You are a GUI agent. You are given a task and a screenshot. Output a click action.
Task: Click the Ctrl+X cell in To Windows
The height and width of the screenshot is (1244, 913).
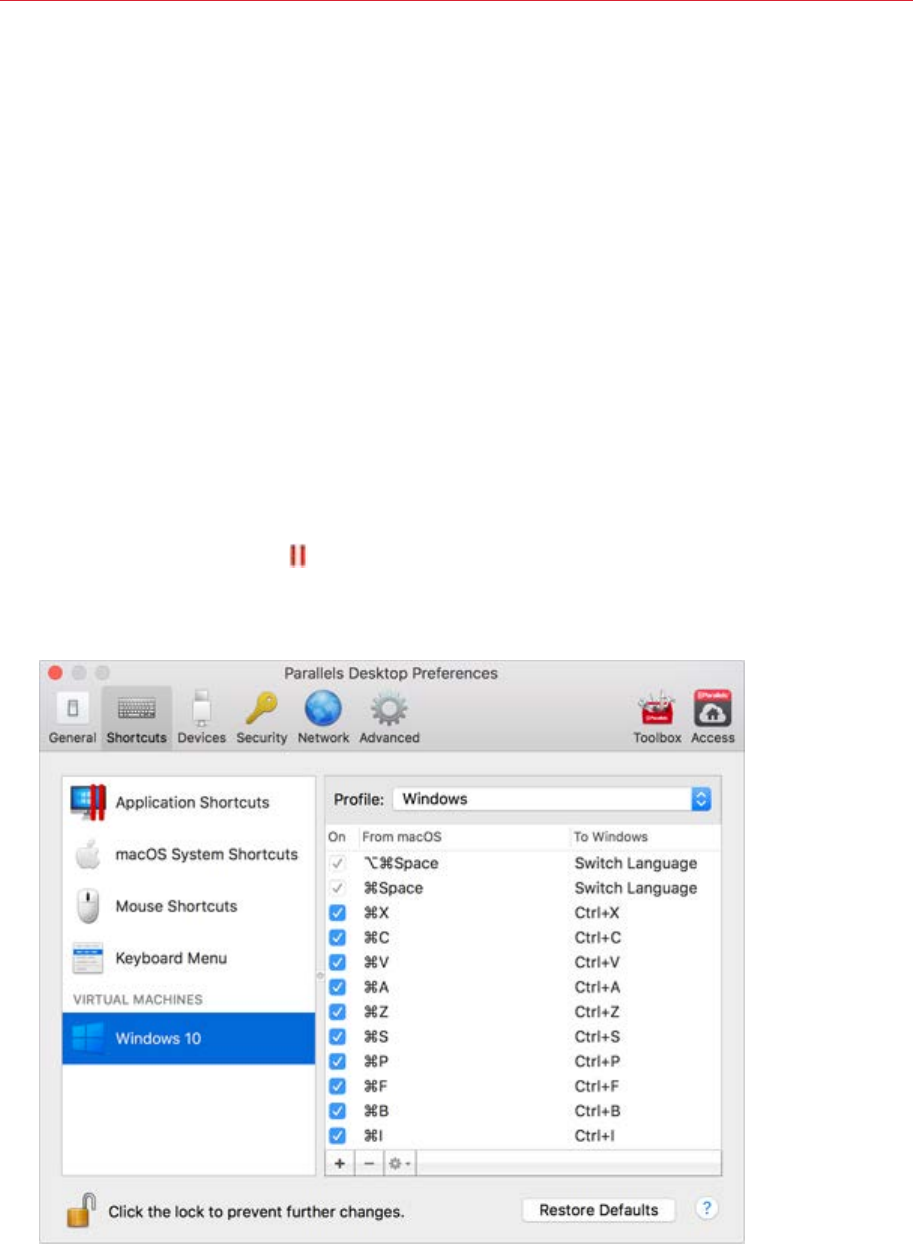pyautogui.click(x=597, y=913)
